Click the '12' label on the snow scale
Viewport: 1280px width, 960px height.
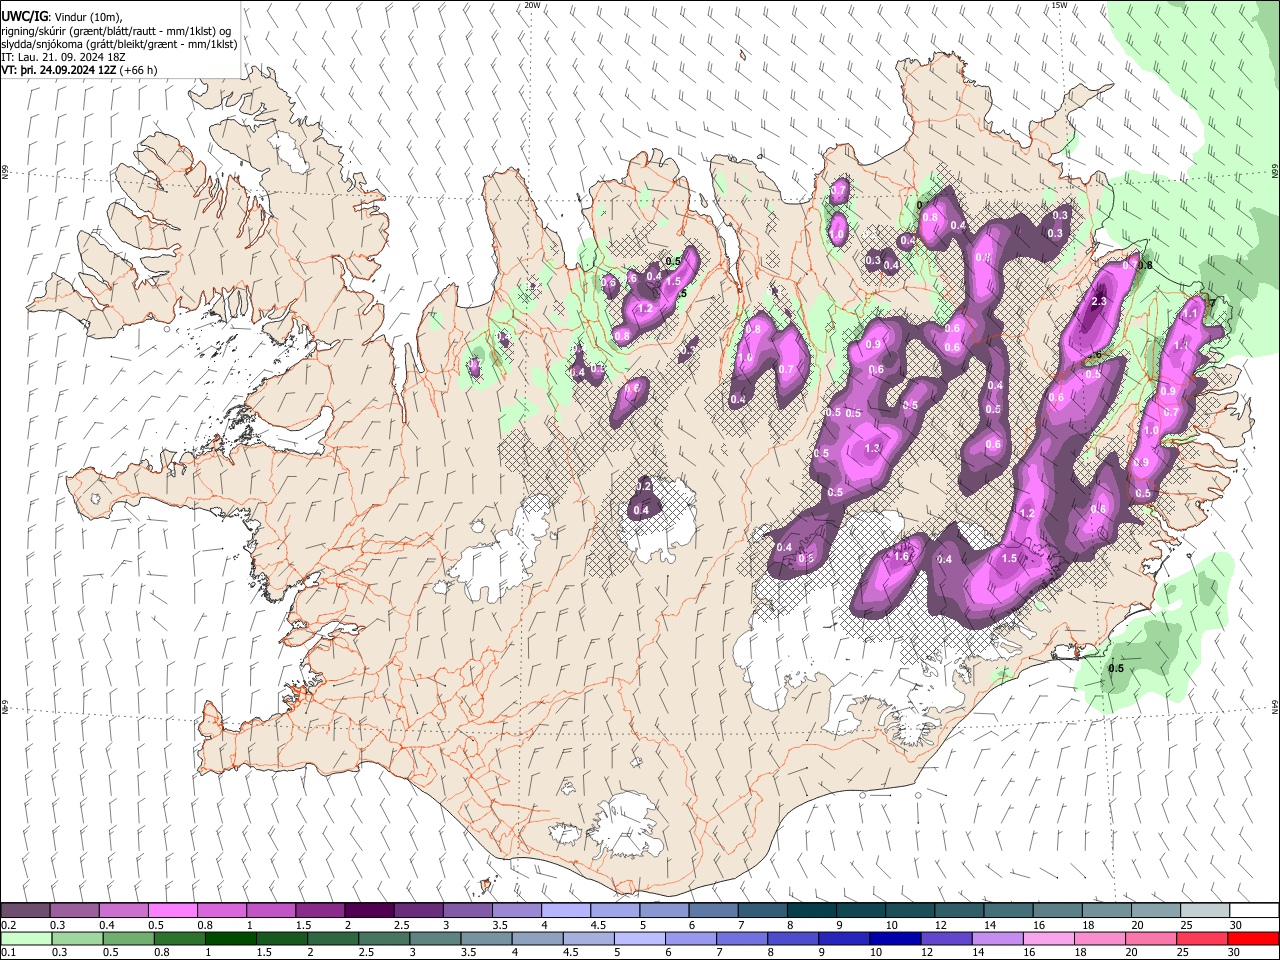(941, 925)
